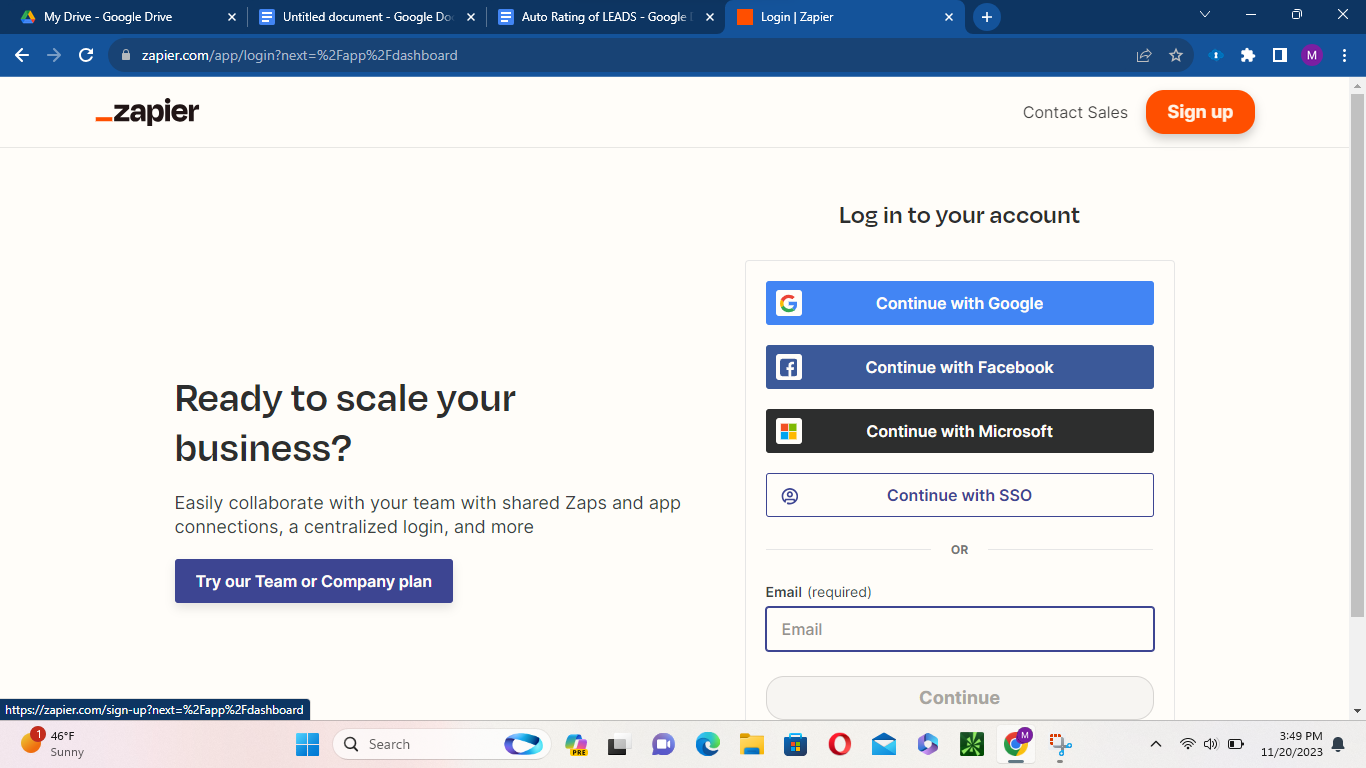
Task: Click the Email input field
Action: 960,629
